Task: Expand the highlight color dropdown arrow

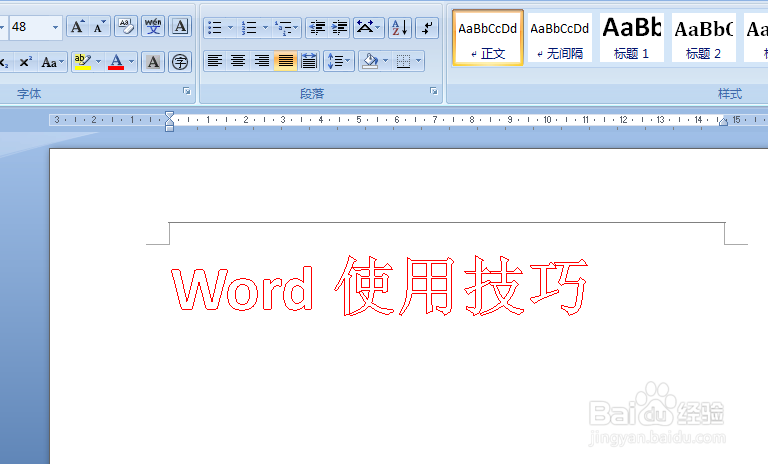Action: pos(98,62)
